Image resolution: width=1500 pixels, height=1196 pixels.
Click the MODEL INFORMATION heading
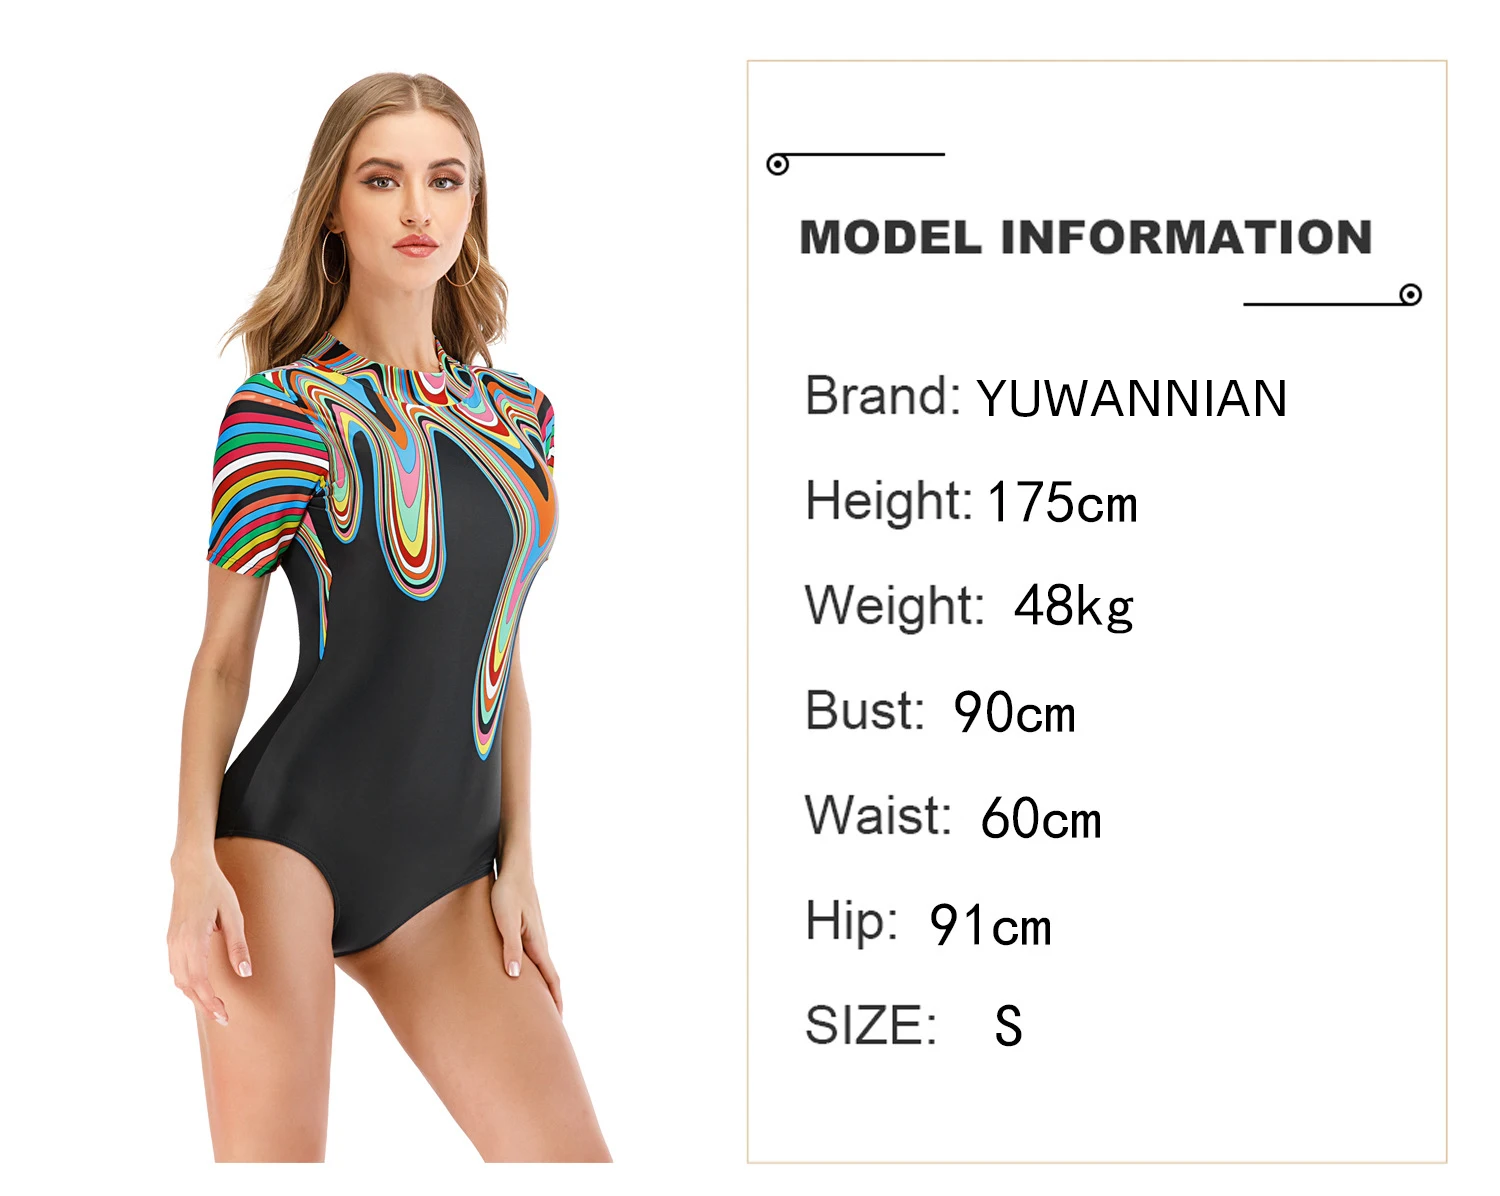pos(1086,238)
